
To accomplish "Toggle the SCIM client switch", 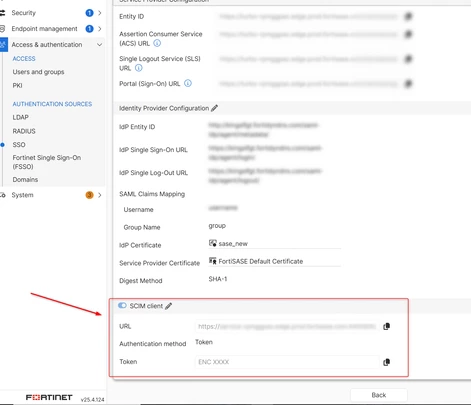I will pos(122,305).
